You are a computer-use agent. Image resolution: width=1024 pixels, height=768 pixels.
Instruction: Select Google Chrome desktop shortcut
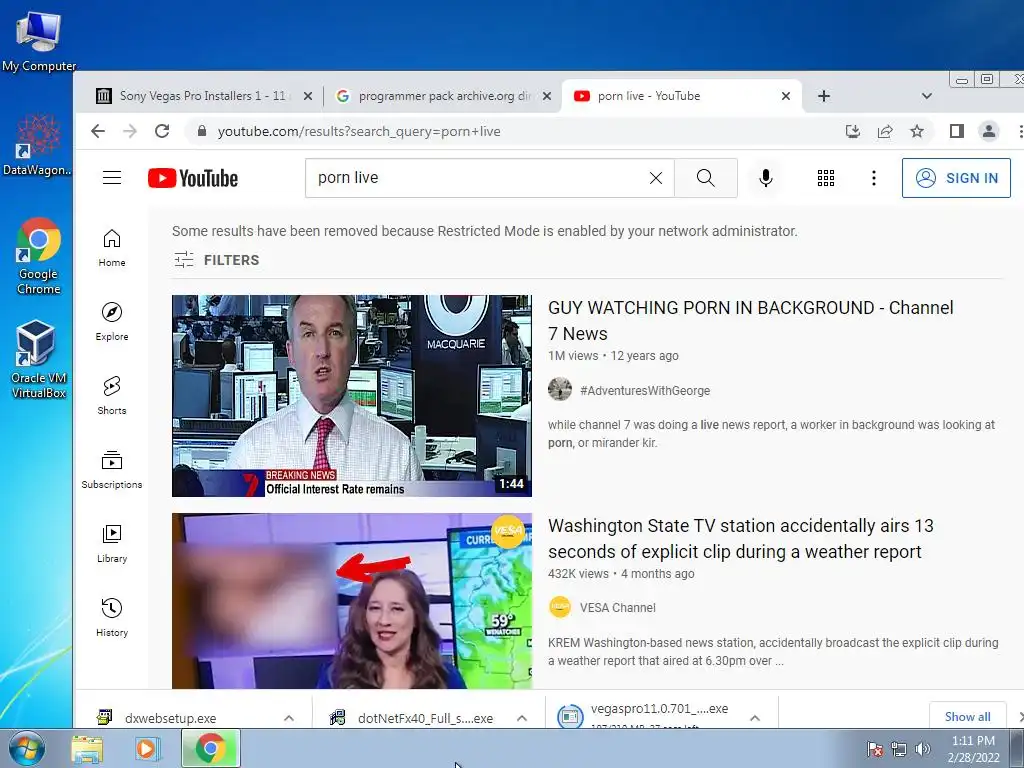[39, 256]
